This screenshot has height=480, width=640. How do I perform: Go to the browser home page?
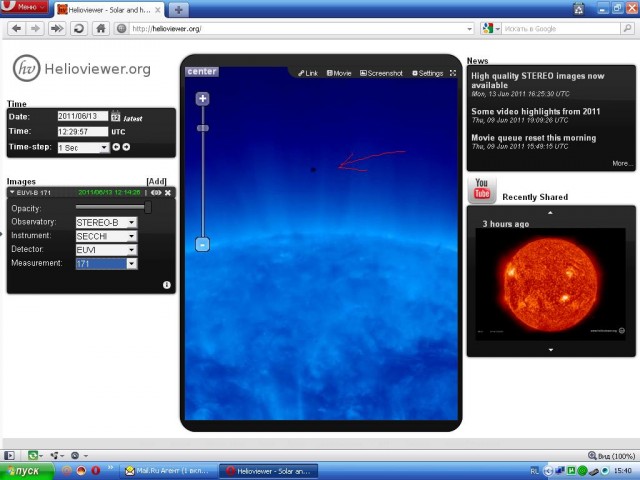101,29
